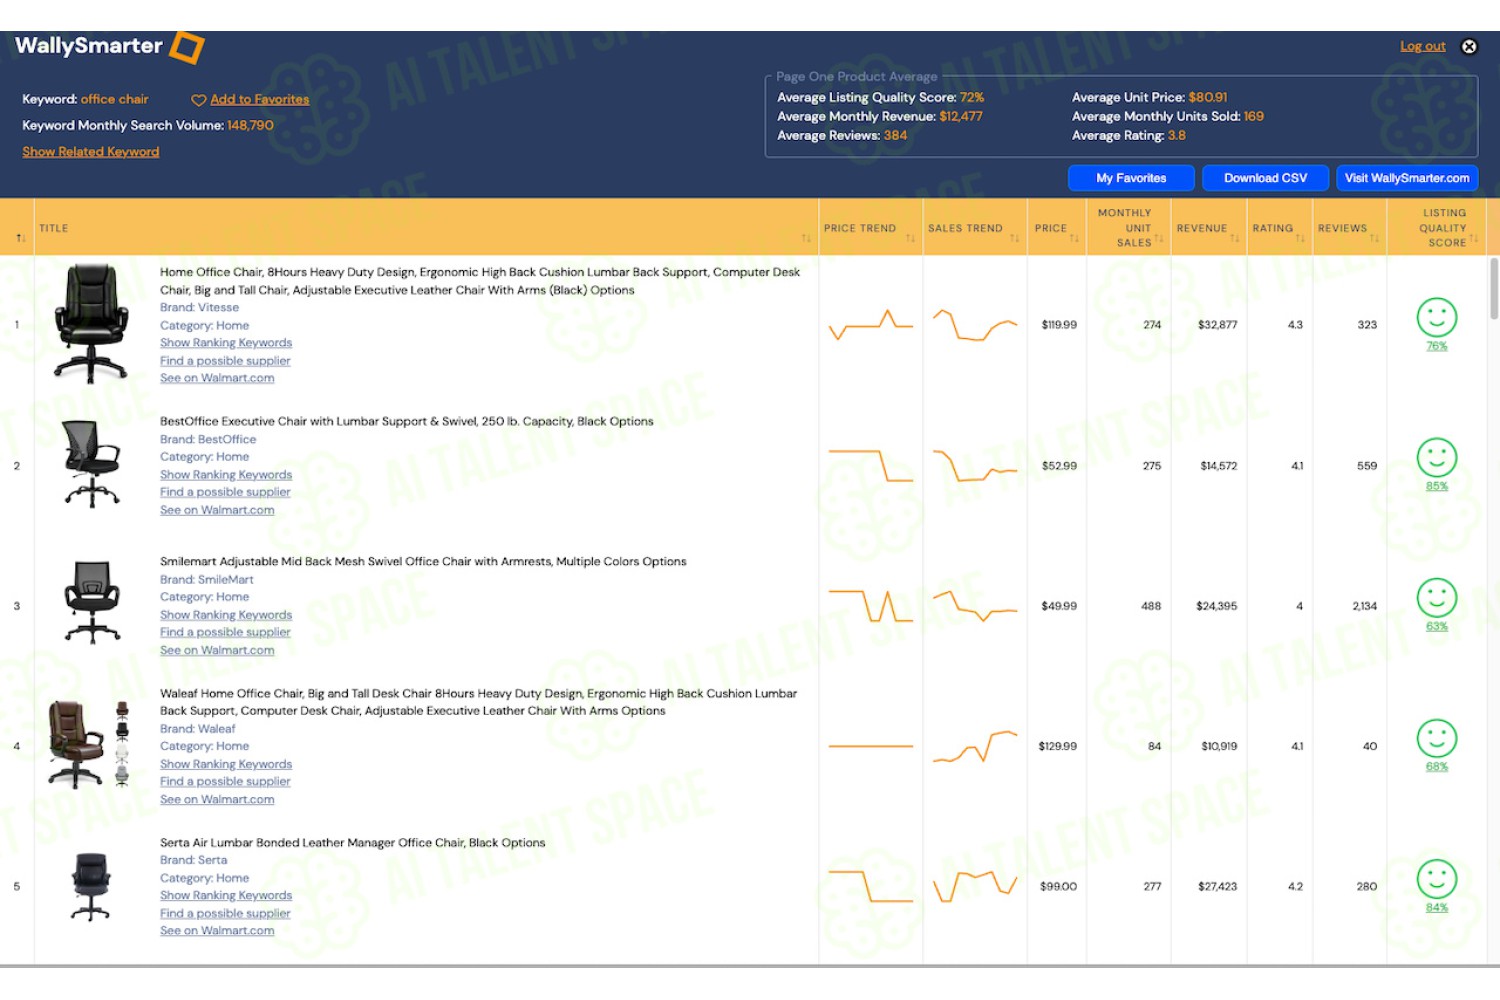Screen dimensions: 1500x1000
Task: Show Ranking Keywords for Serta chair
Action: tap(226, 896)
